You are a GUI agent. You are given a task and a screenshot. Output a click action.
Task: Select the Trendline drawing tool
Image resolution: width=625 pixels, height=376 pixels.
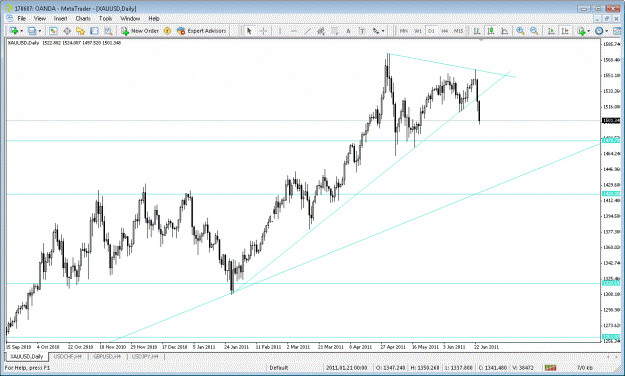click(x=307, y=31)
